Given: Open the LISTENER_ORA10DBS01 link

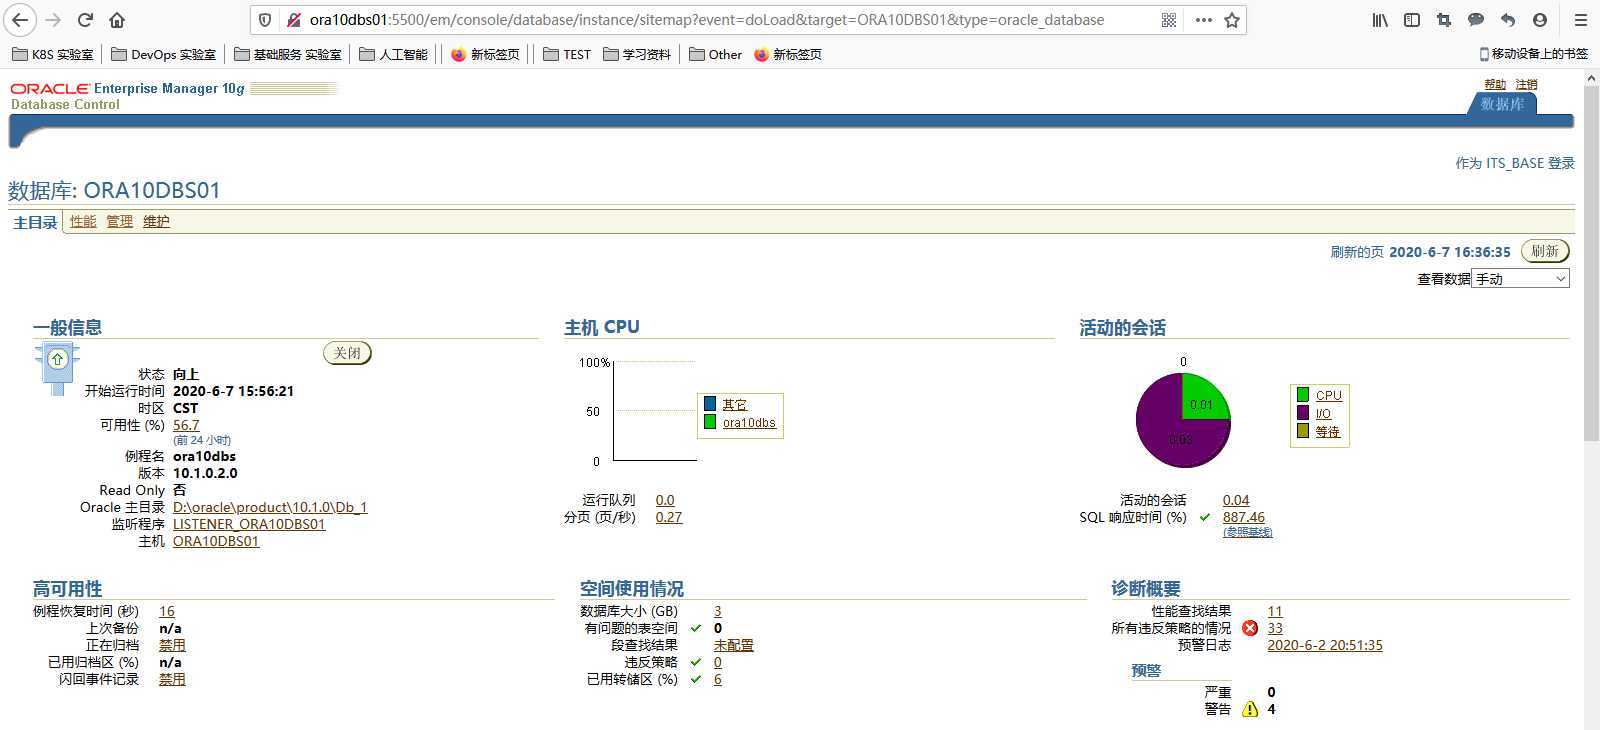Looking at the screenshot, I should pos(249,524).
